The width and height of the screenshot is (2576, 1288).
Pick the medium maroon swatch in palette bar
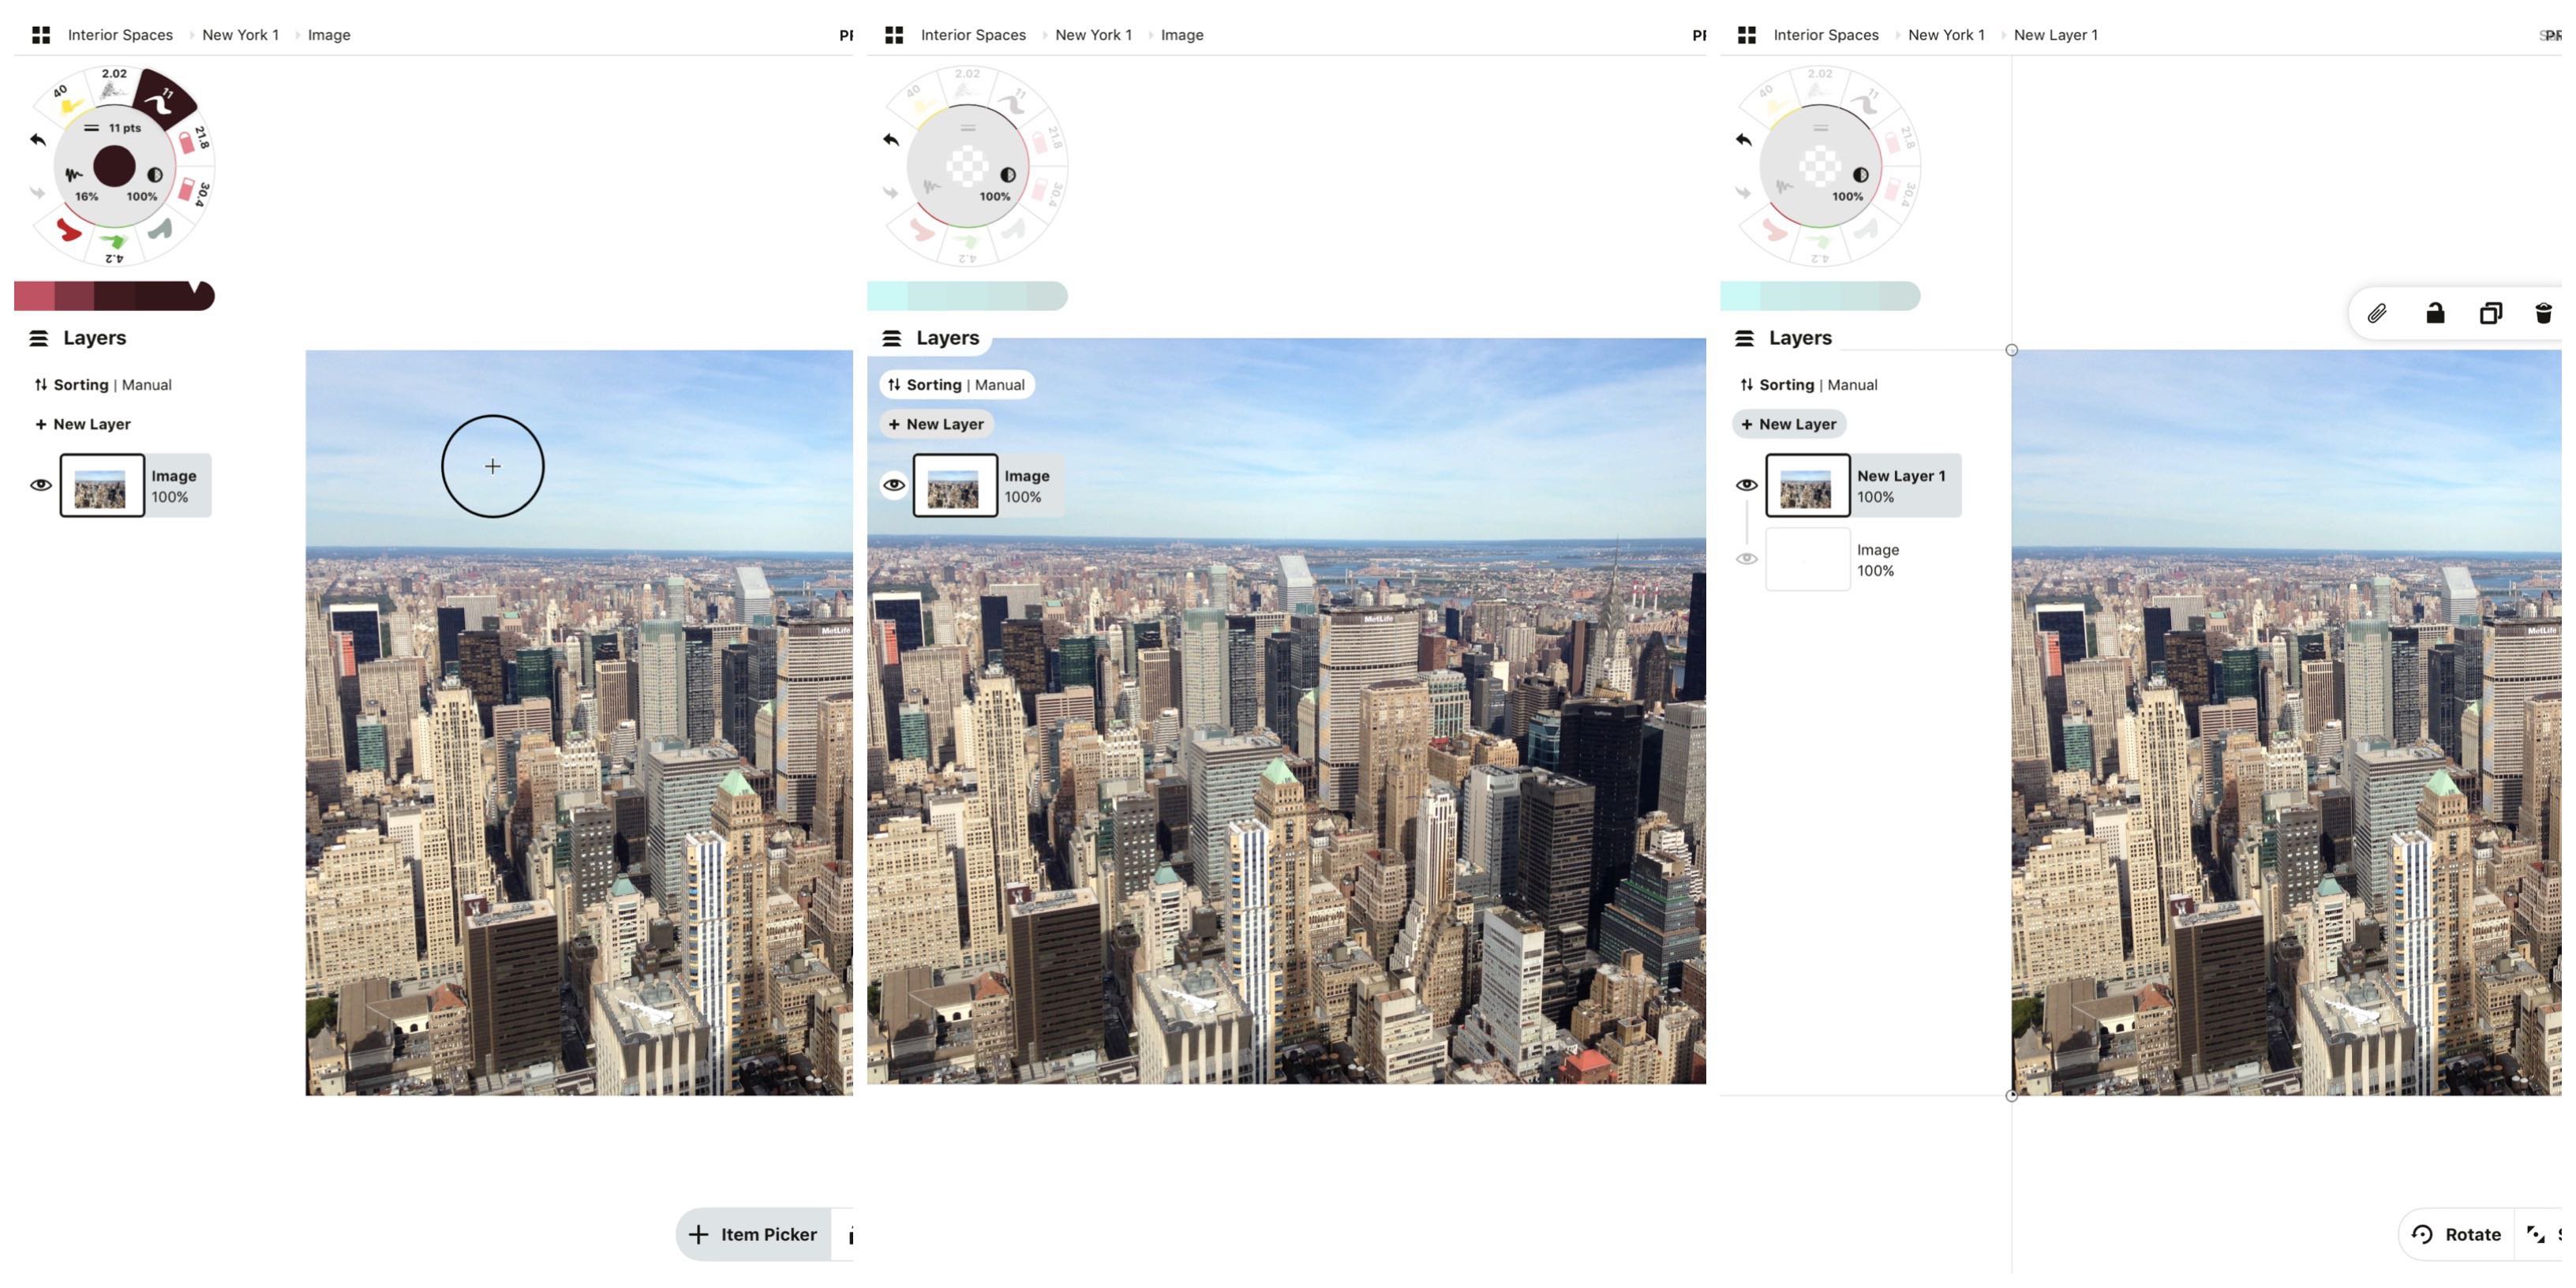click(74, 296)
